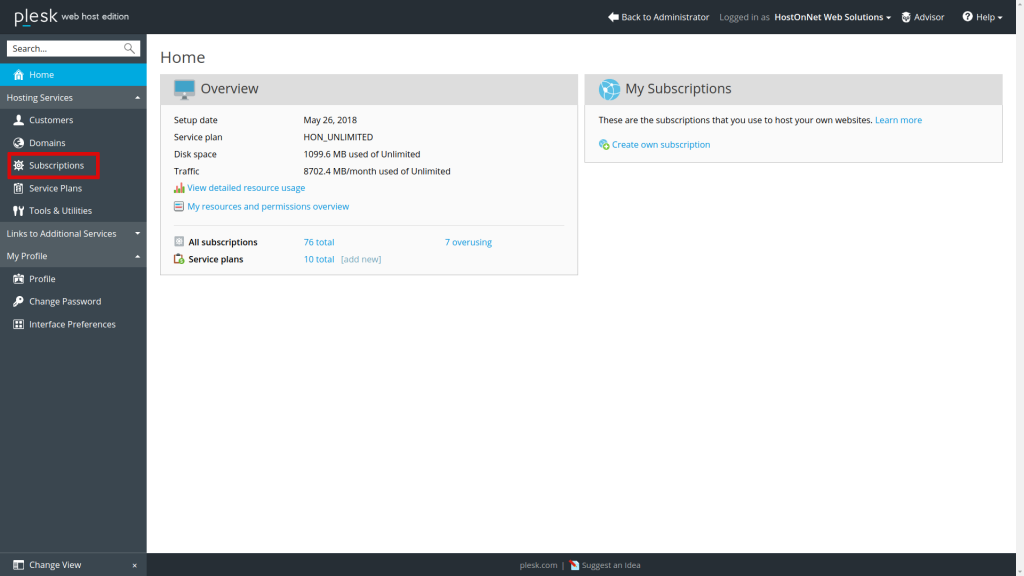
Task: Open the Help dropdown menu
Action: point(981,16)
